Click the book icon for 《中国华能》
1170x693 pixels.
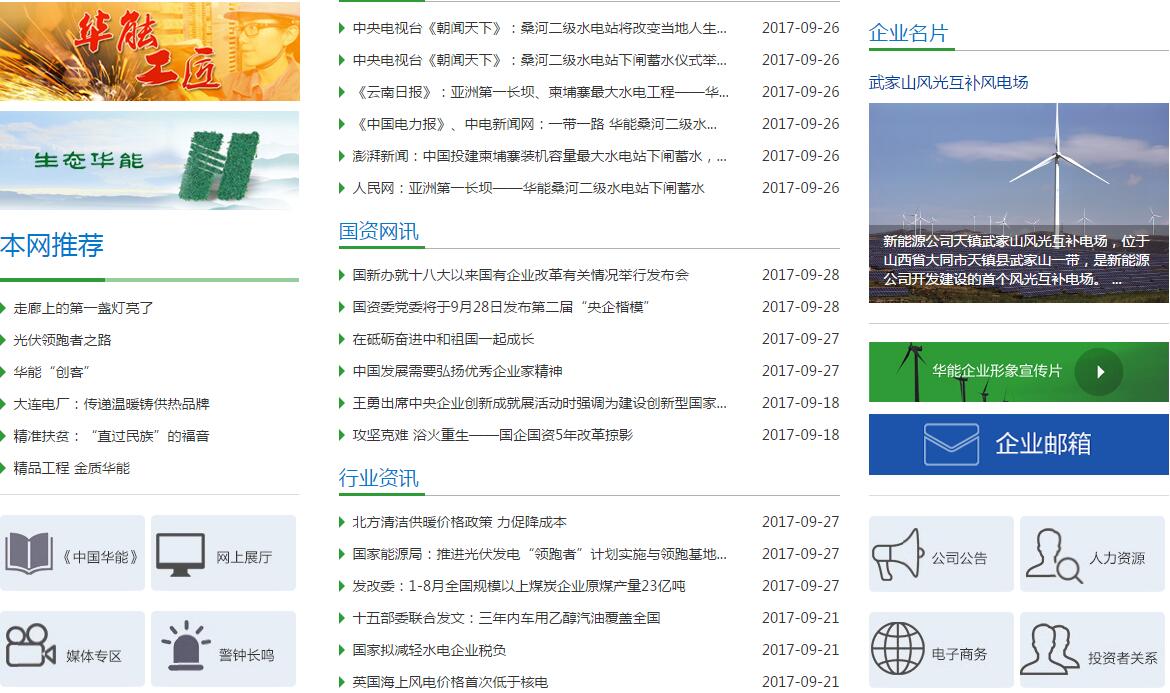(x=29, y=553)
